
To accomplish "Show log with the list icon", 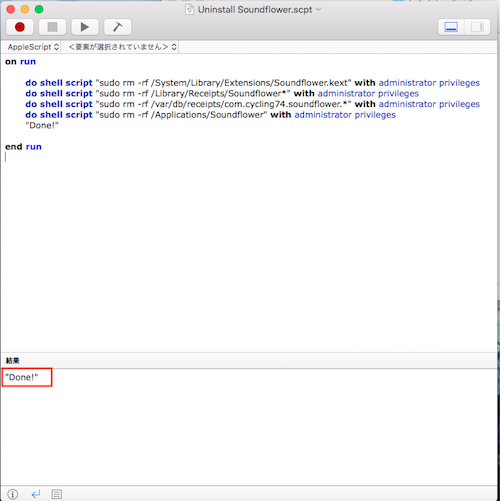I will [57, 494].
